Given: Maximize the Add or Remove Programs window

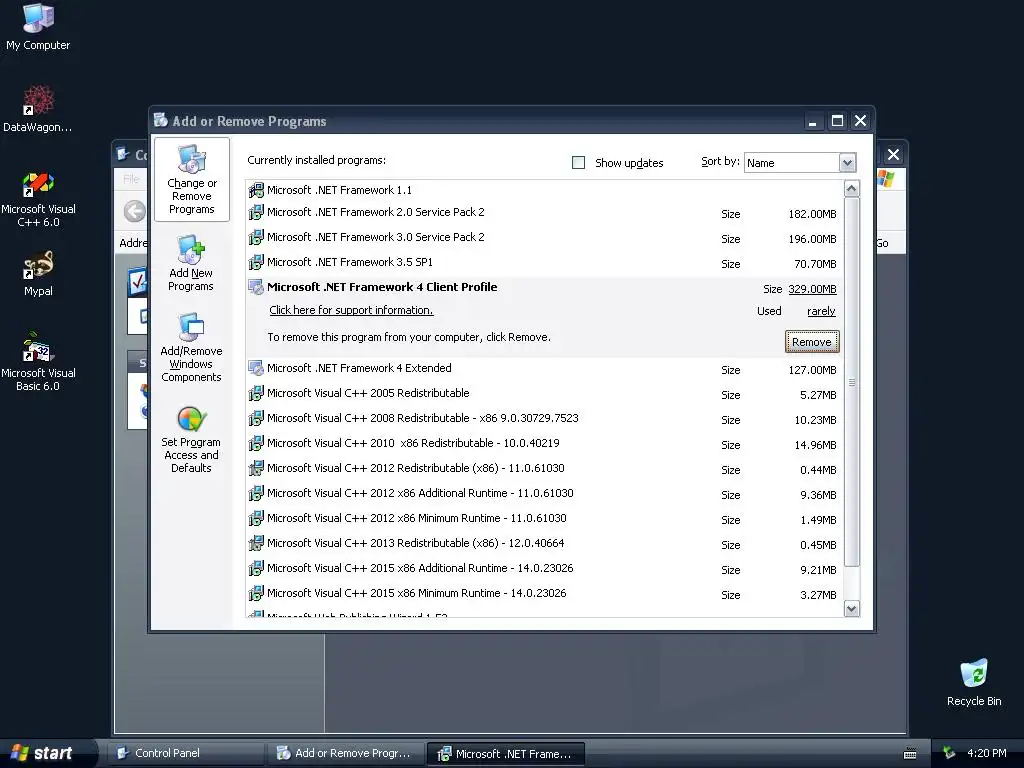Looking at the screenshot, I should coord(837,121).
